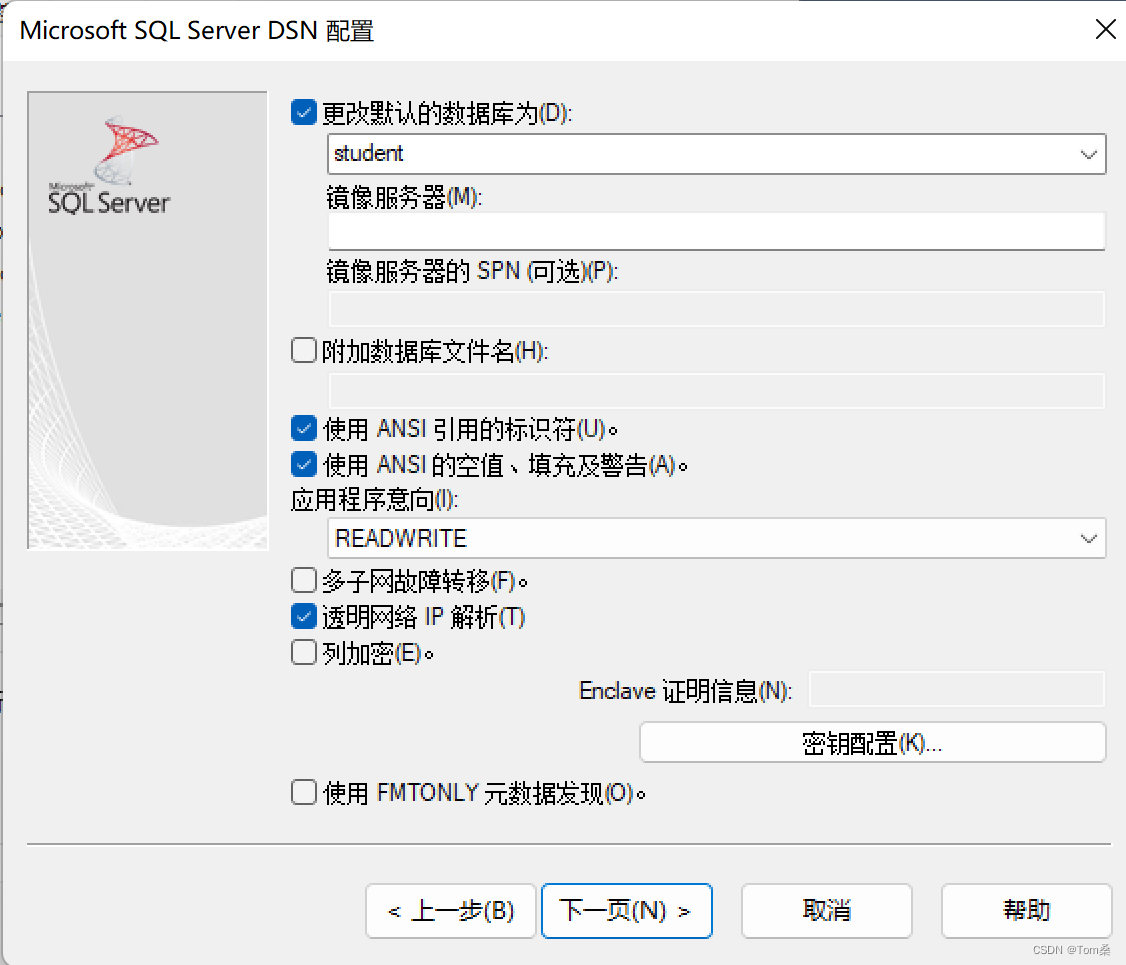
Task: Toggle use ANSI quoted identifiers (U) checkbox
Action: (x=304, y=429)
